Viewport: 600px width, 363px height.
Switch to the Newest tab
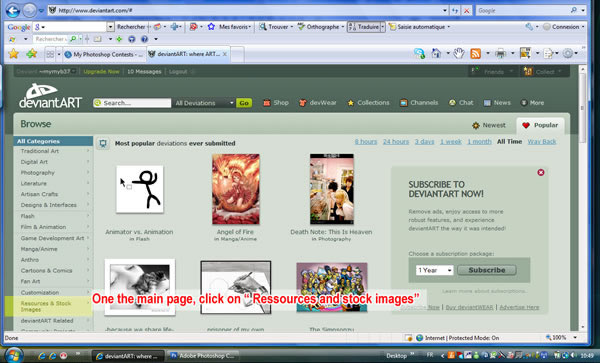(x=489, y=125)
